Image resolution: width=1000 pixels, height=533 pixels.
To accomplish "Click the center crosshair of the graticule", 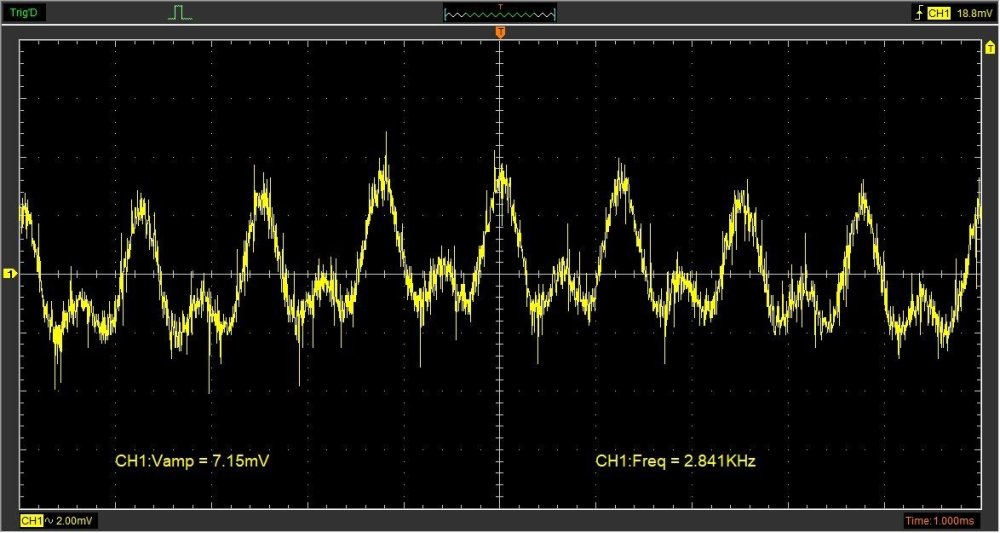I will tap(500, 273).
